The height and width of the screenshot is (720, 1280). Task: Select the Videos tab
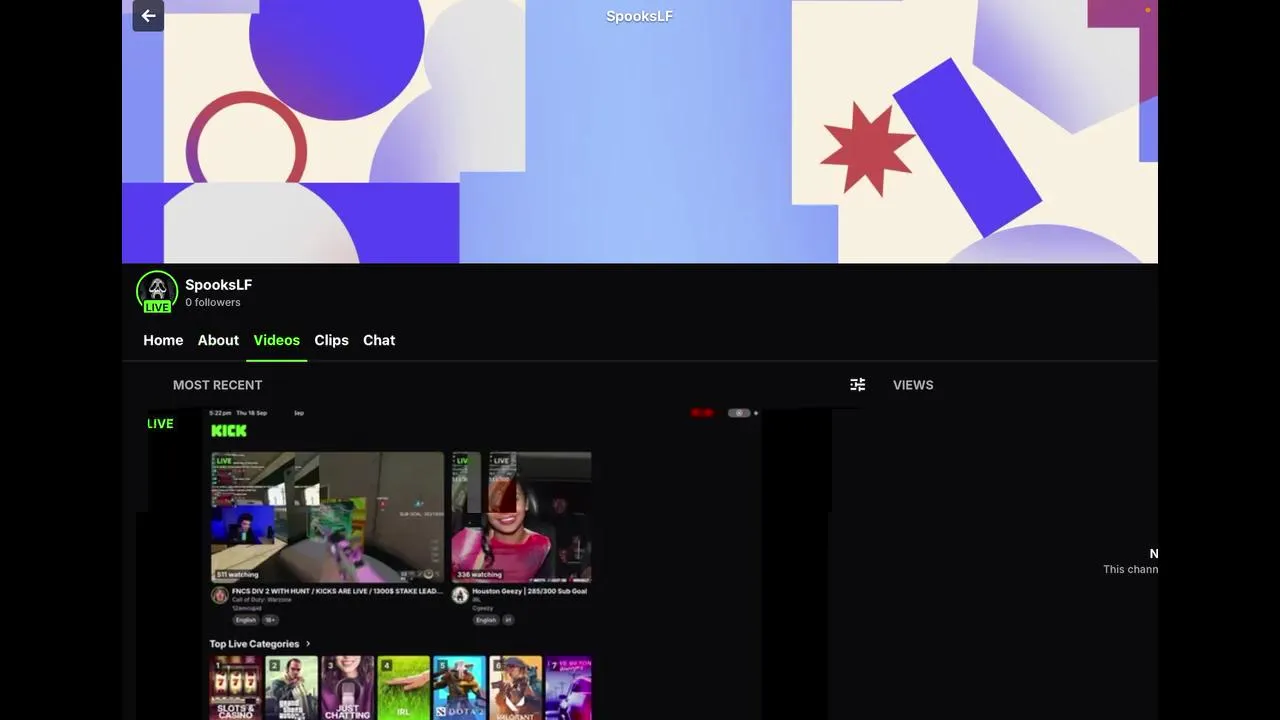pos(277,340)
